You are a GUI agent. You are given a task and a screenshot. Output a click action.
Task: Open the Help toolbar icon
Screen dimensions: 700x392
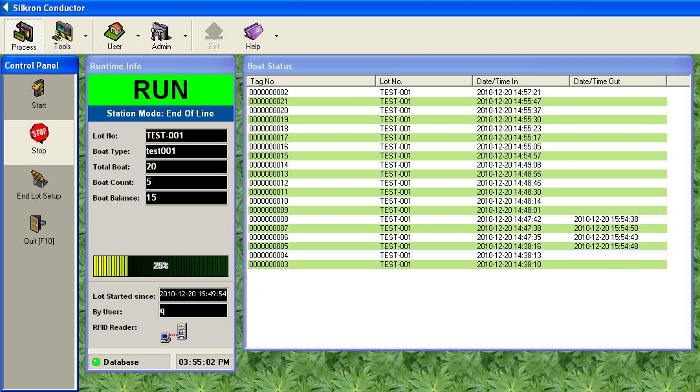[x=253, y=36]
